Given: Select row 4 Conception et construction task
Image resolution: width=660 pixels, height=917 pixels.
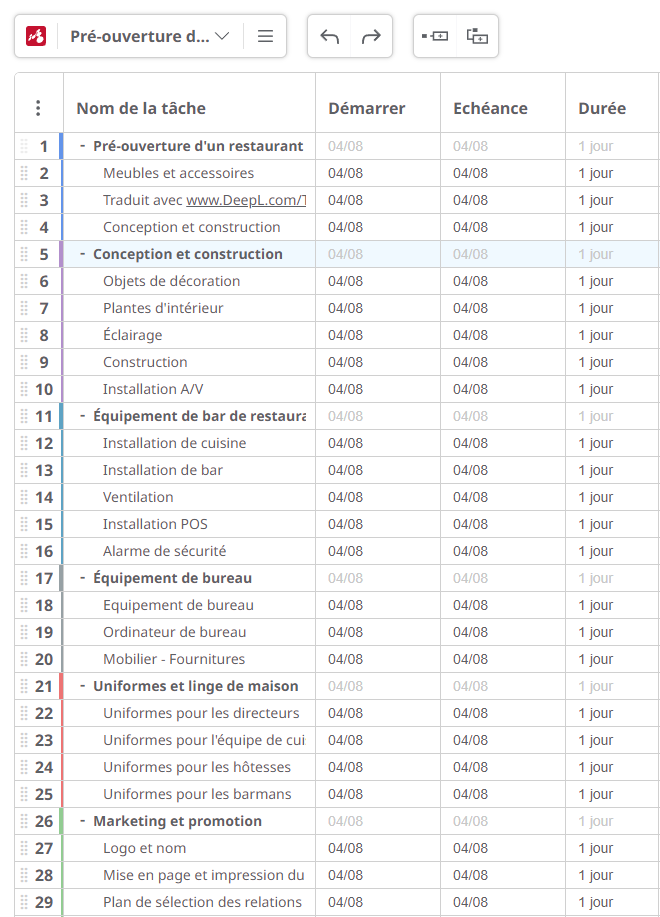Looking at the screenshot, I should pyautogui.click(x=192, y=227).
